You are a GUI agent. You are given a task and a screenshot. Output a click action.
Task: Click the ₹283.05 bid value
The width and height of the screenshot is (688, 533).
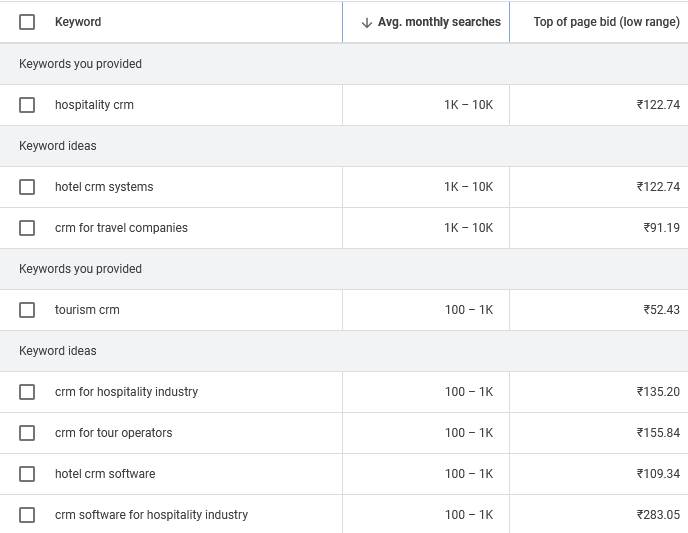[658, 515]
